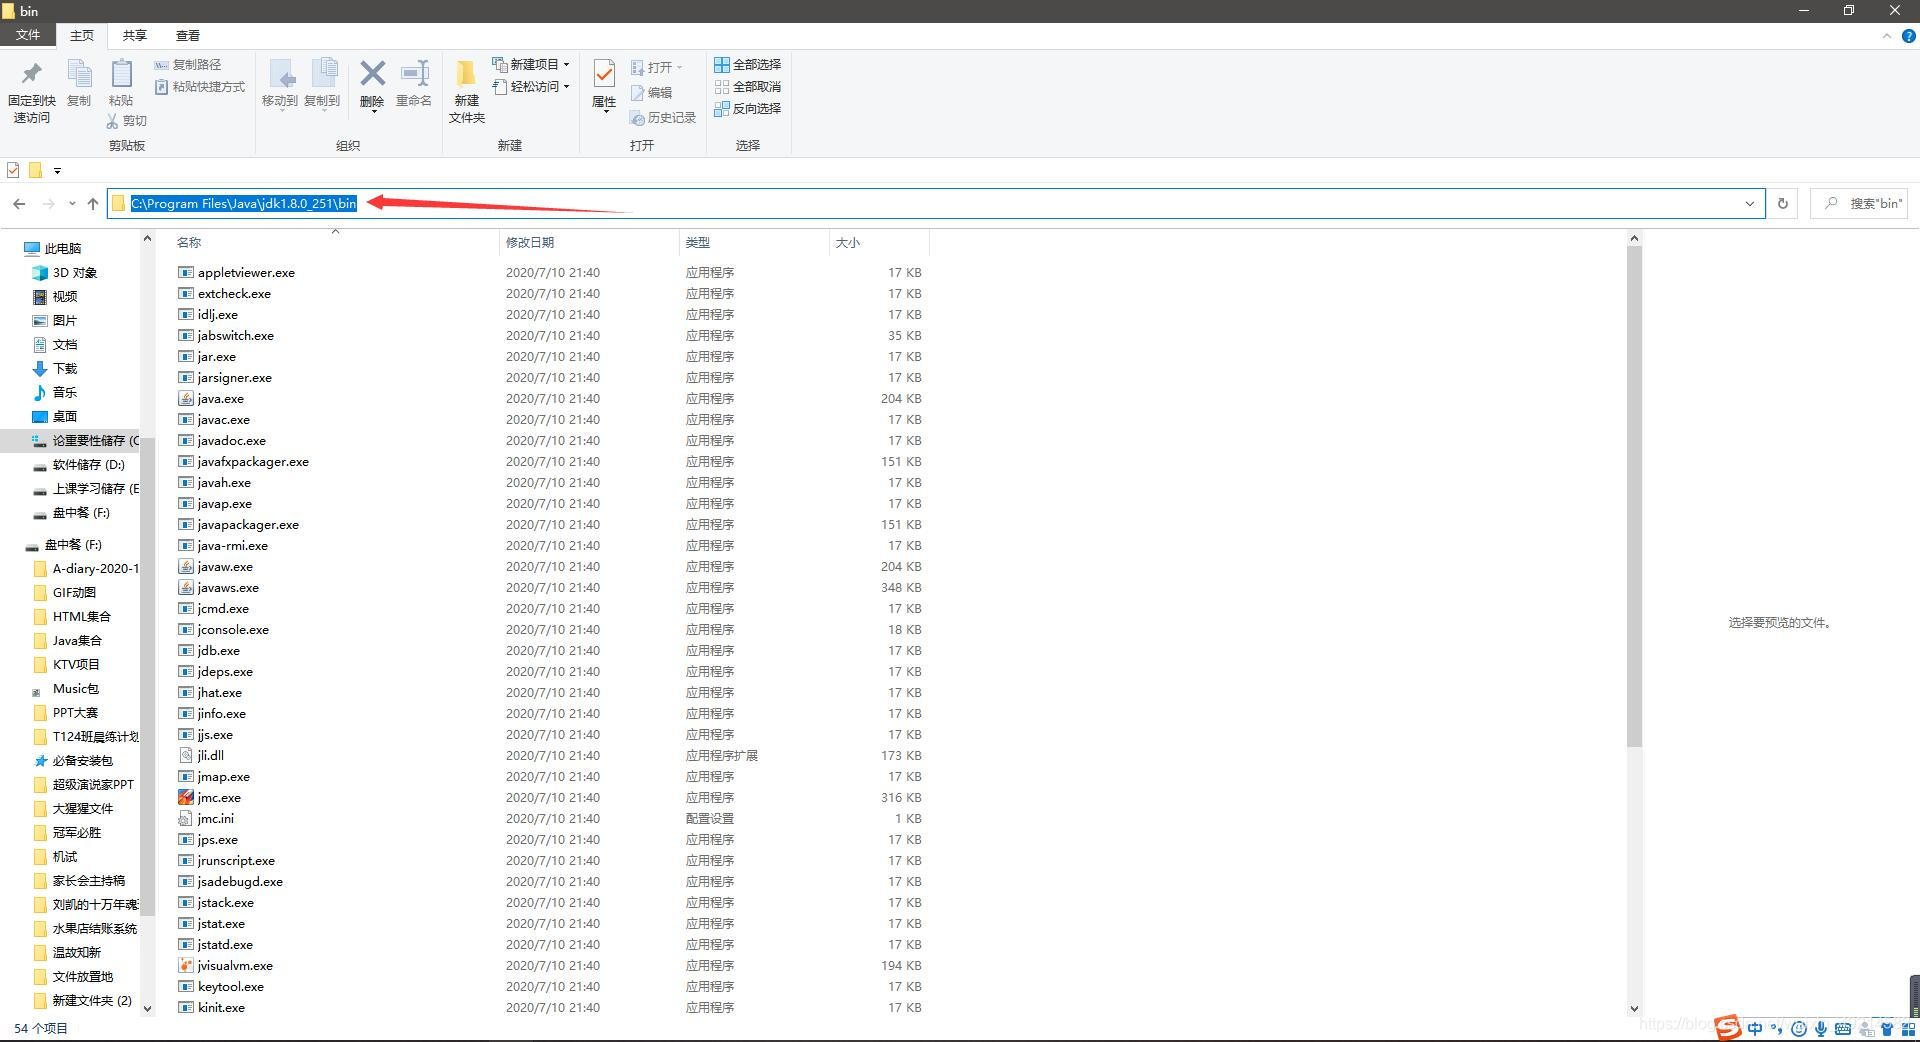The image size is (1920, 1042).
Task: Open the Help question mark icon
Action: point(1908,36)
